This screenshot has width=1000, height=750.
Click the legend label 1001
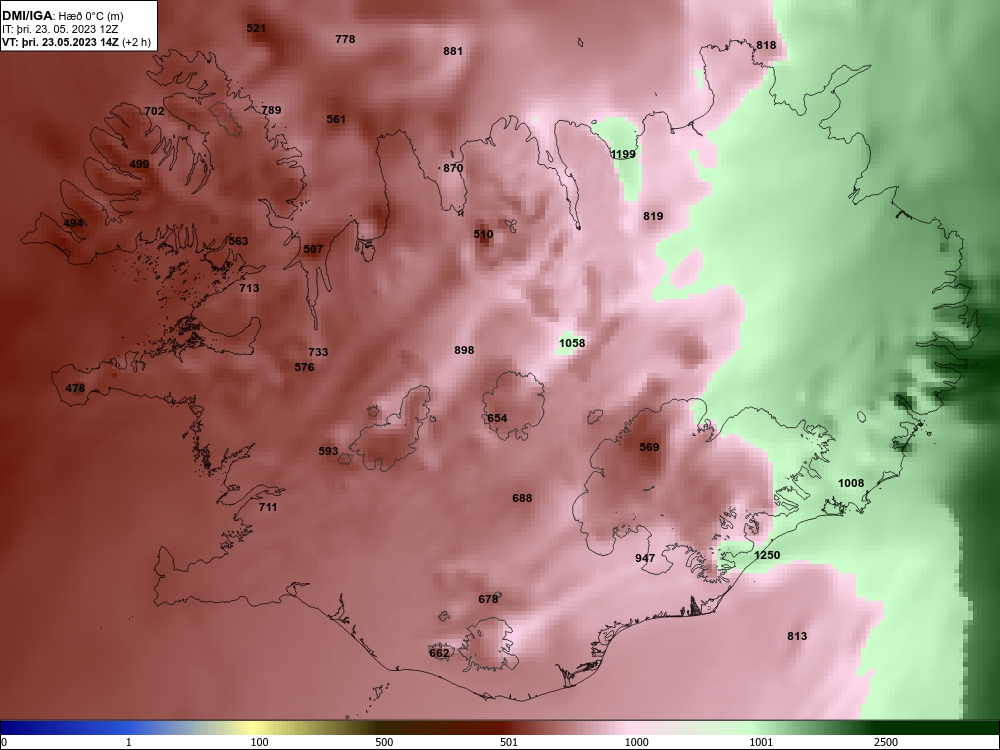(x=761, y=742)
